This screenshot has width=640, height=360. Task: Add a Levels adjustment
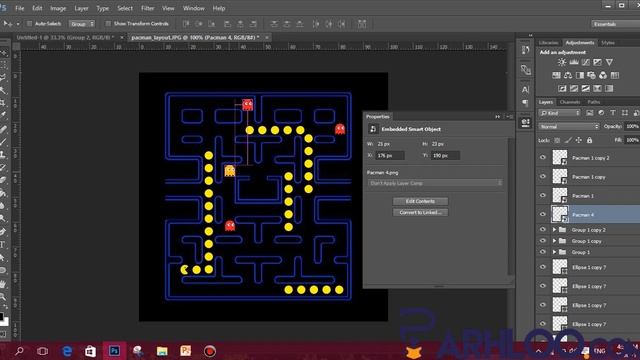pos(574,62)
